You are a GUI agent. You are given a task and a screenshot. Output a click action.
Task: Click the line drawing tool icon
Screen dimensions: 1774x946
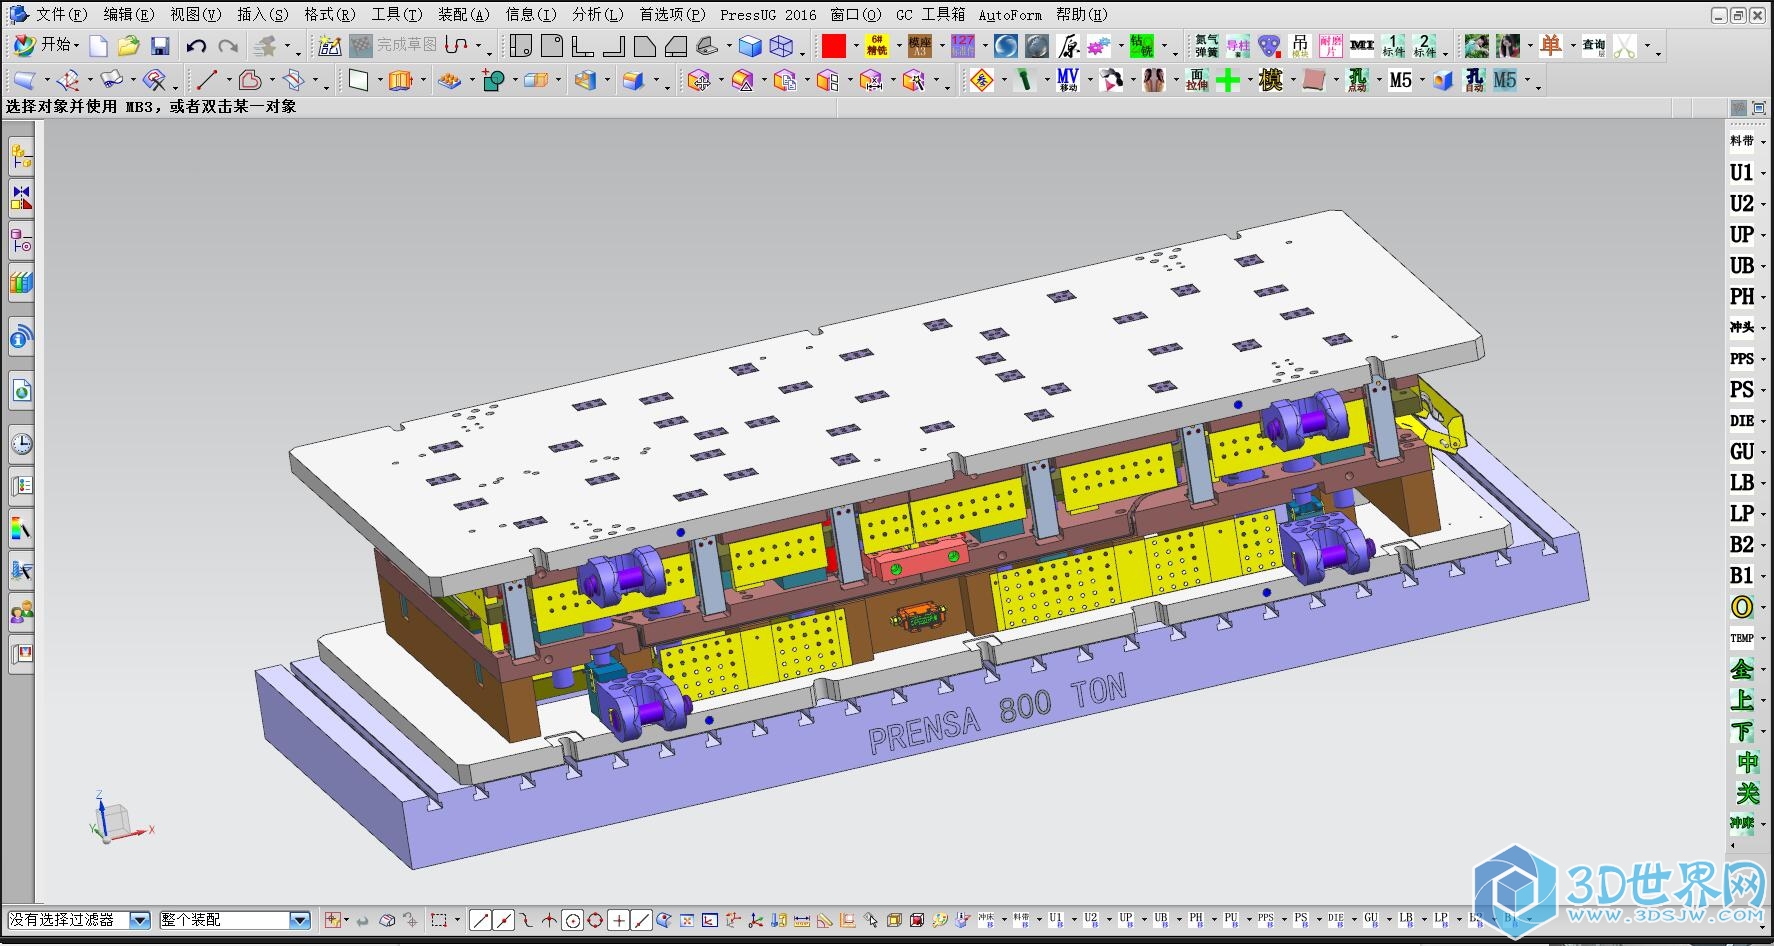[x=207, y=81]
